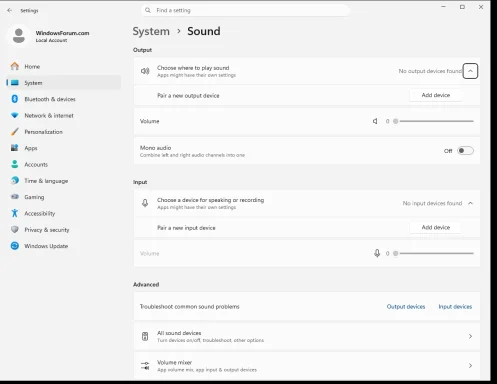The width and height of the screenshot is (497, 384).
Task: Click the Home house icon
Action: click(15, 66)
